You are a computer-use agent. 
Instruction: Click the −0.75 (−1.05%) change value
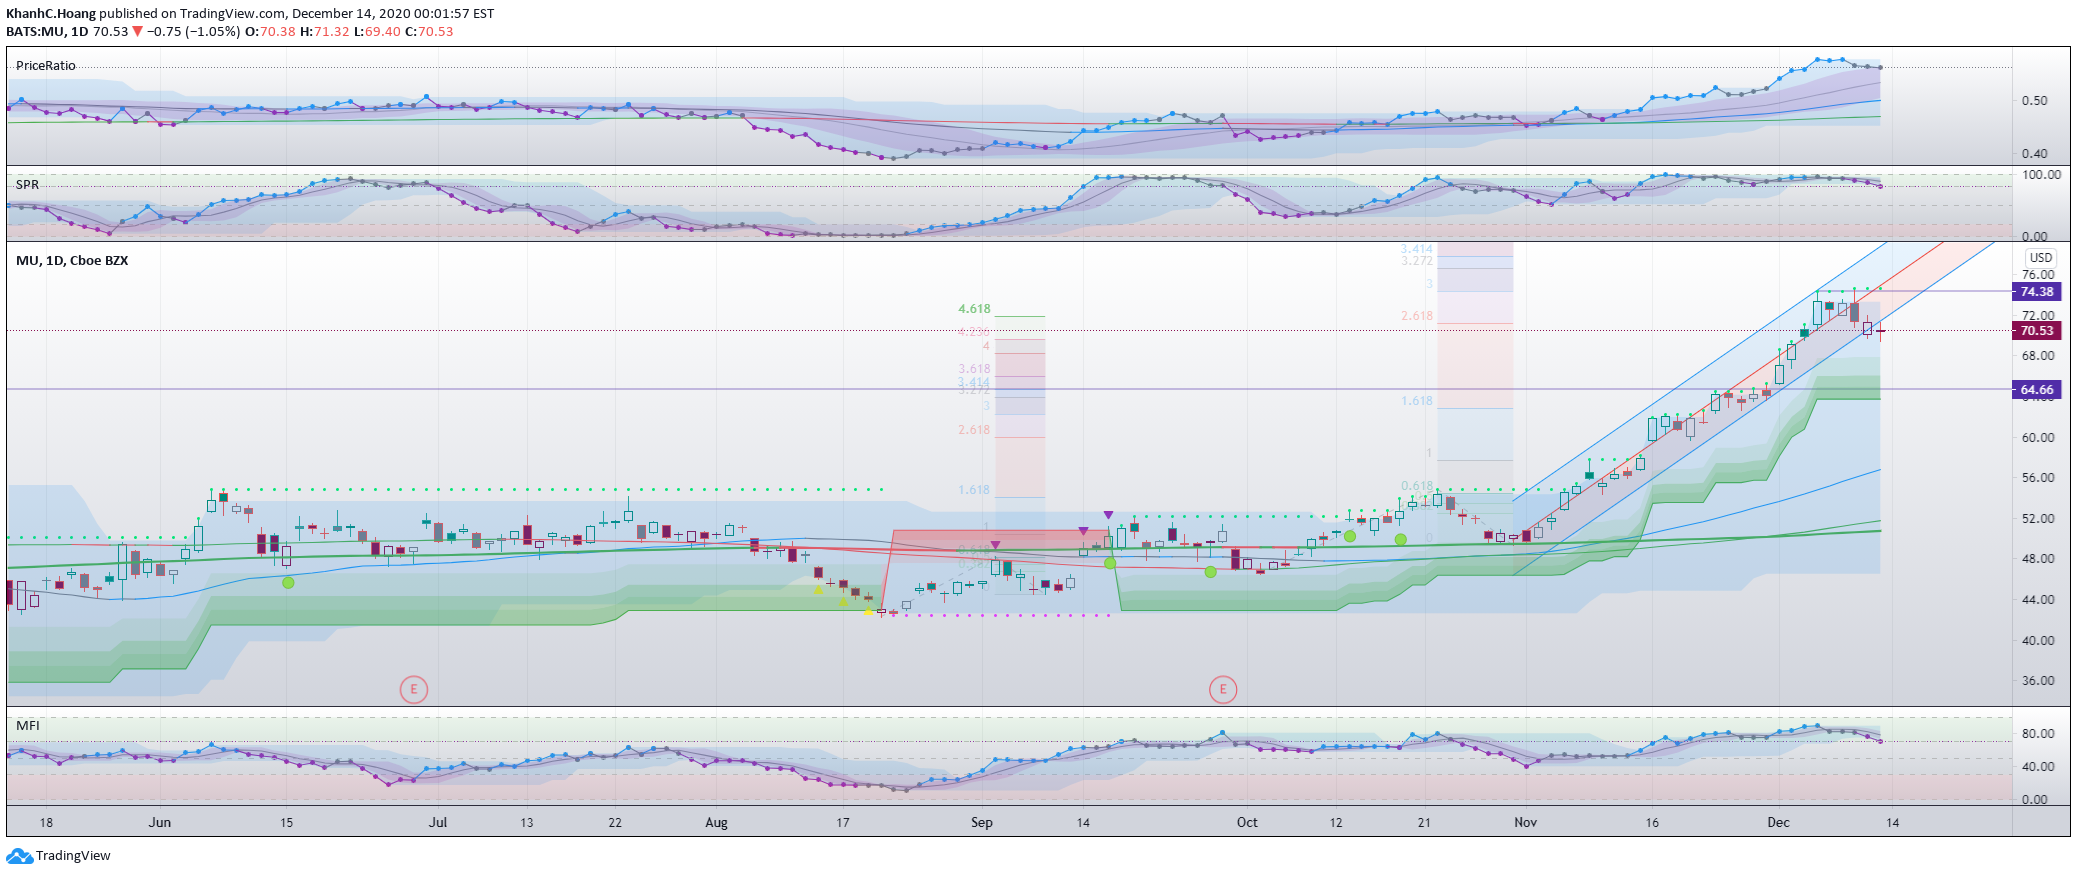pos(194,31)
